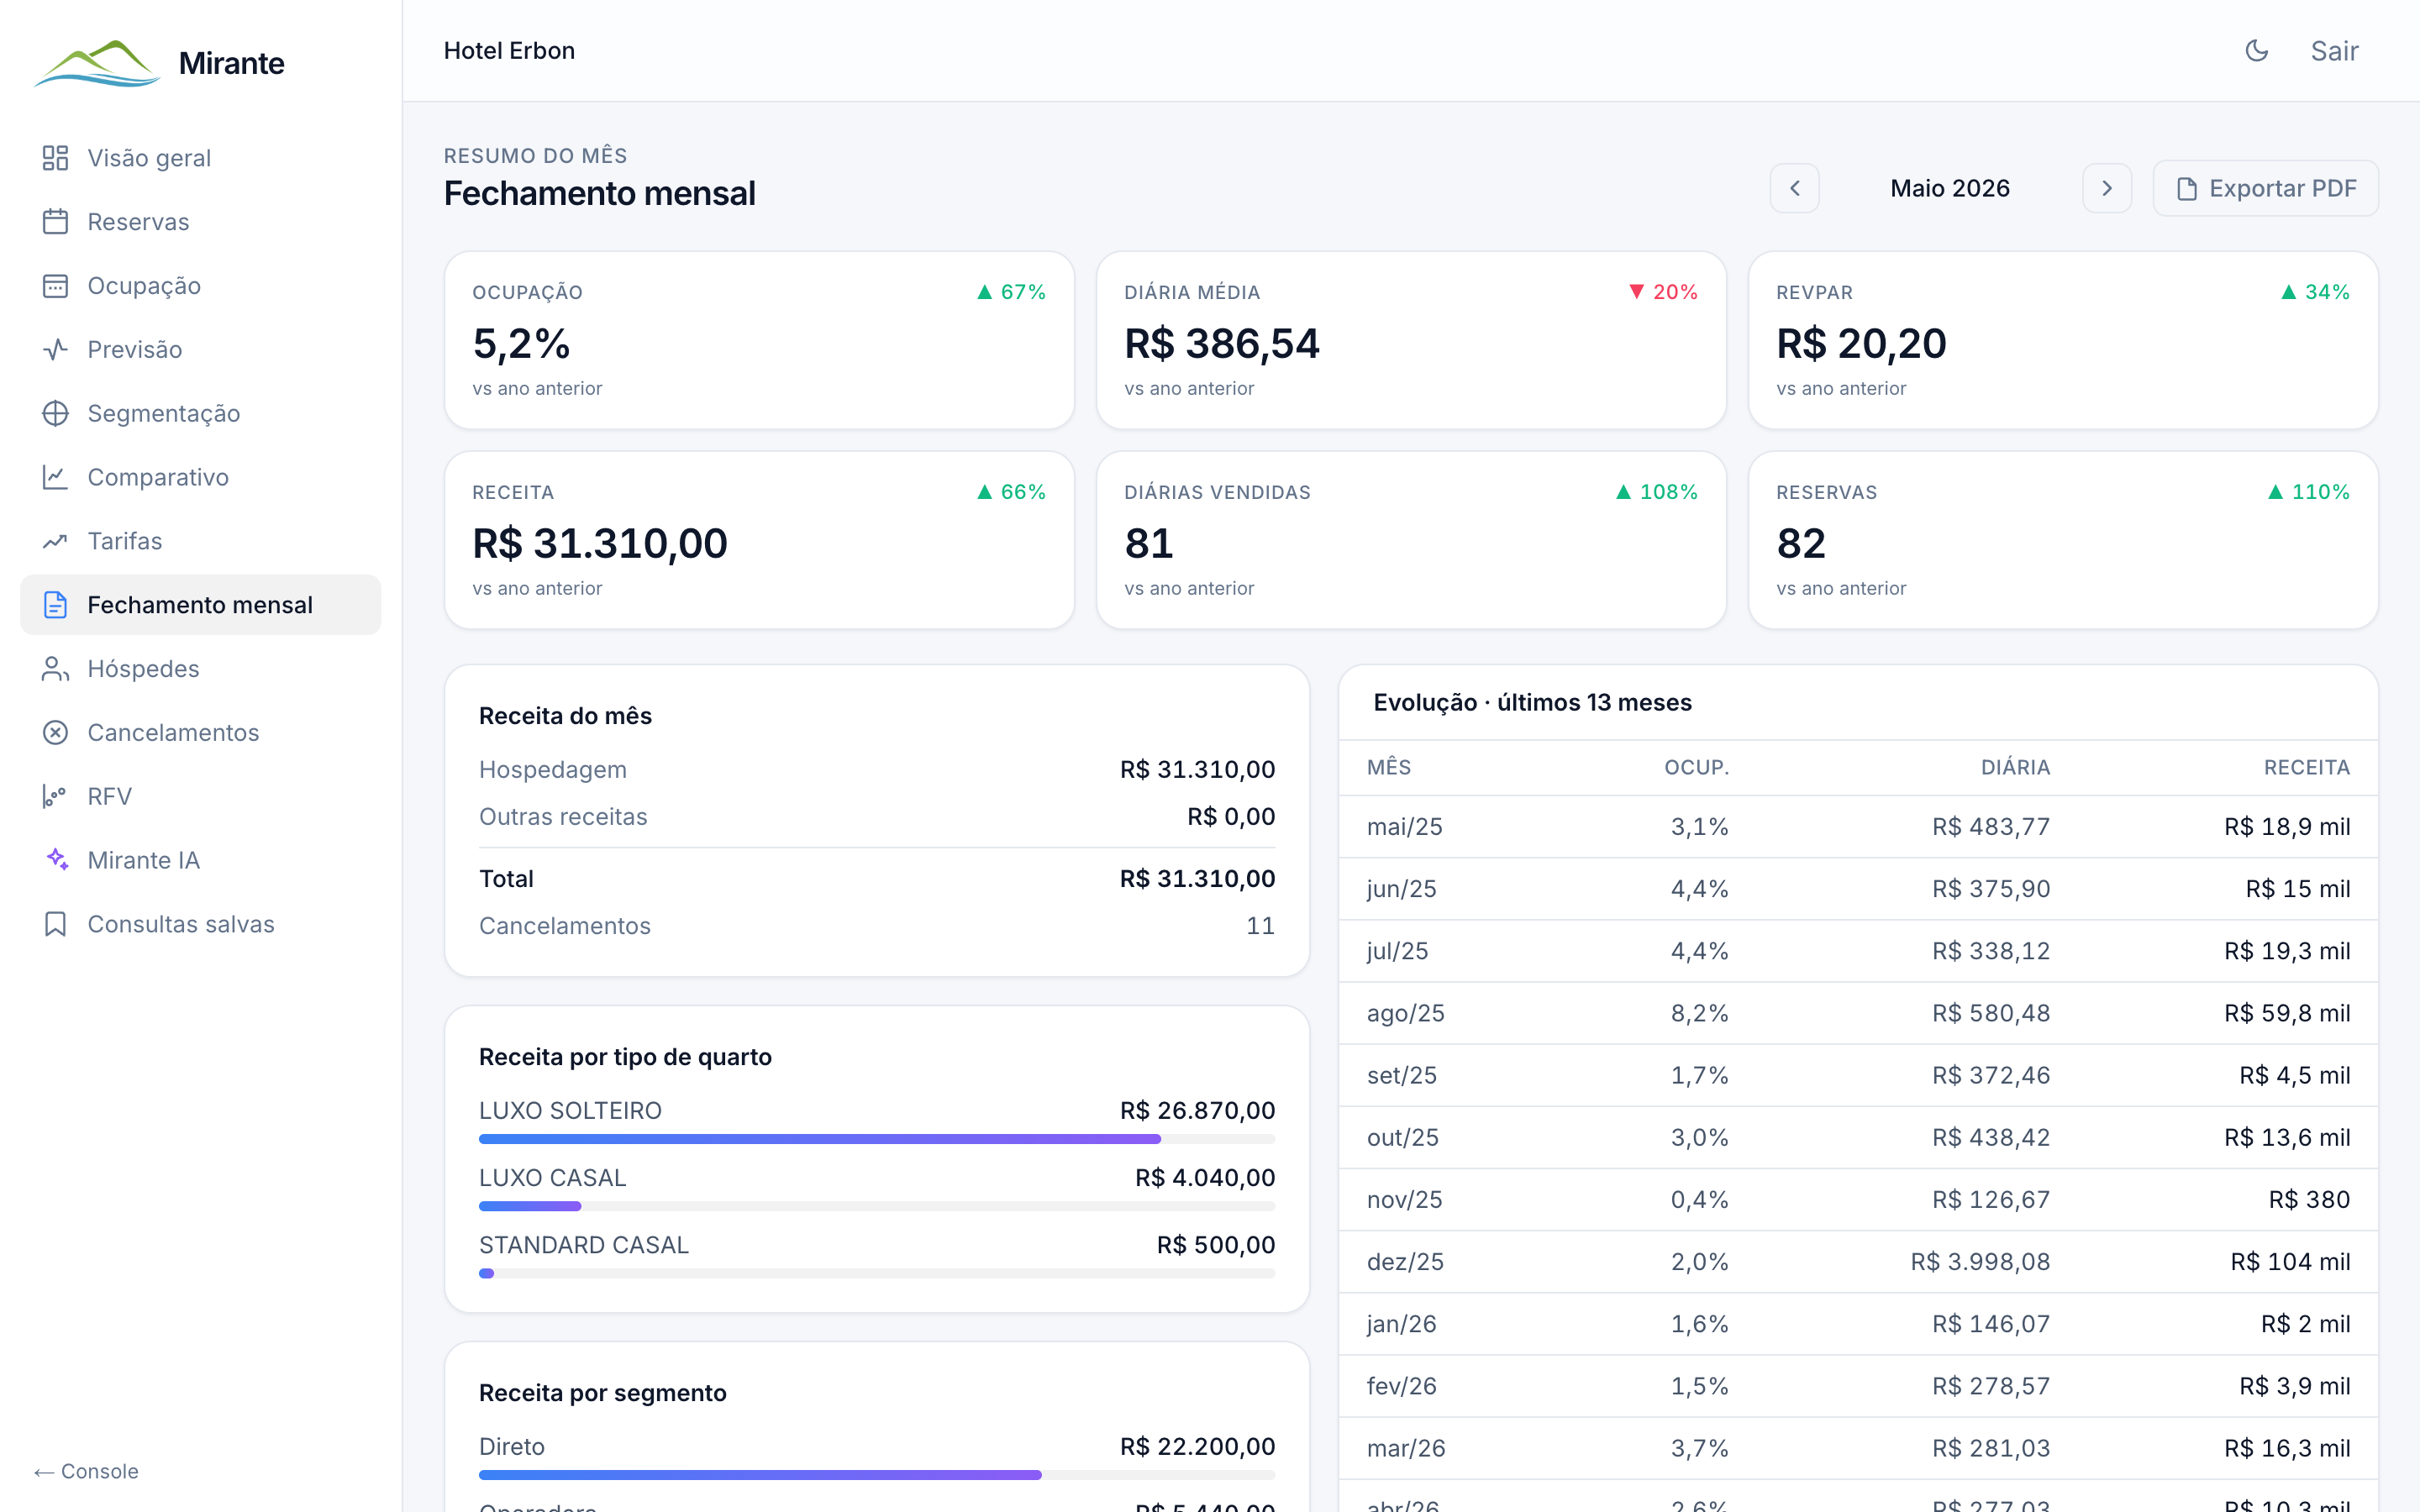
Task: Select the jun/25 table row
Action: [1858, 889]
